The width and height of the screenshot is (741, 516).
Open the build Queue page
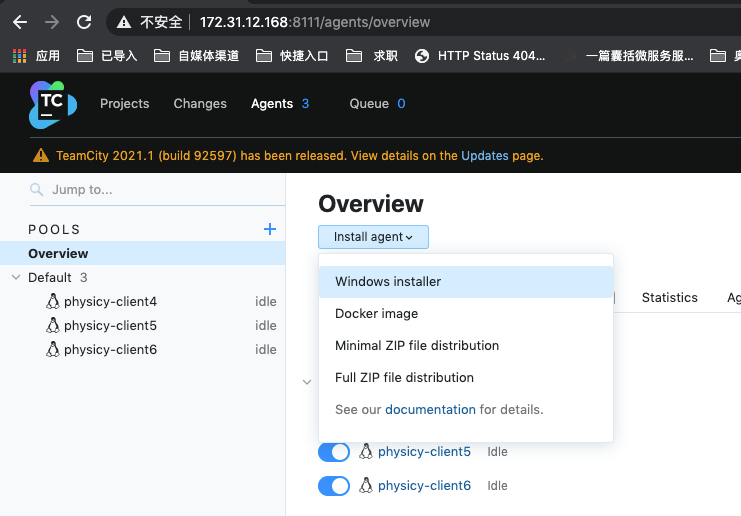click(369, 103)
